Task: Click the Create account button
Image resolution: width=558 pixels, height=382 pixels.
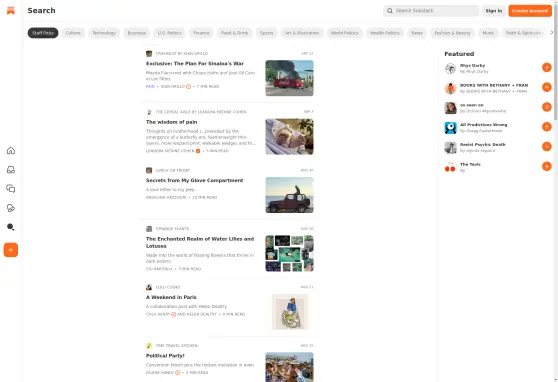Action: tap(530, 11)
